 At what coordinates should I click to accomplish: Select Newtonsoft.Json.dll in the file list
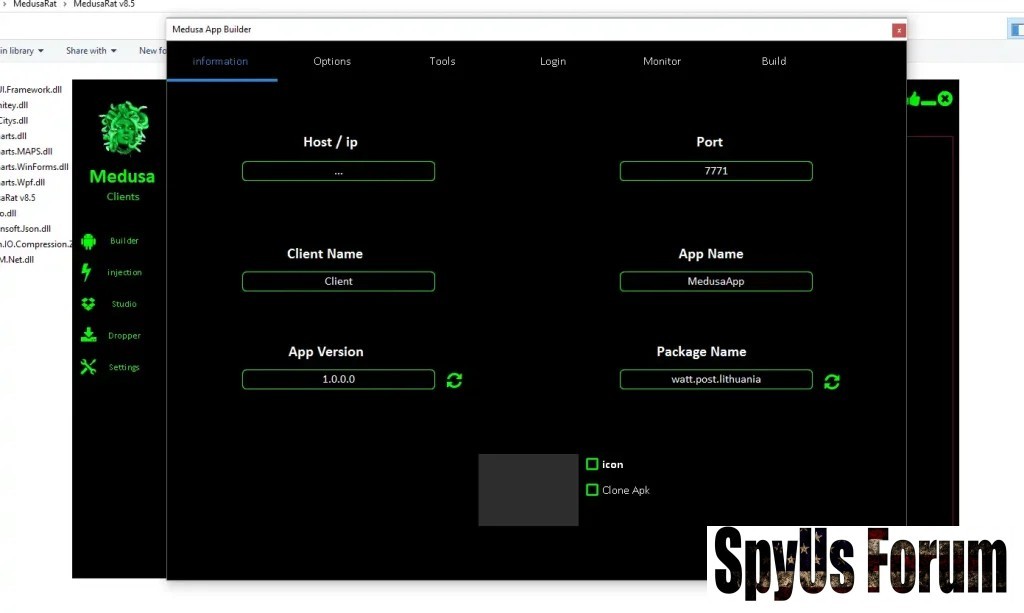pyautogui.click(x=25, y=228)
